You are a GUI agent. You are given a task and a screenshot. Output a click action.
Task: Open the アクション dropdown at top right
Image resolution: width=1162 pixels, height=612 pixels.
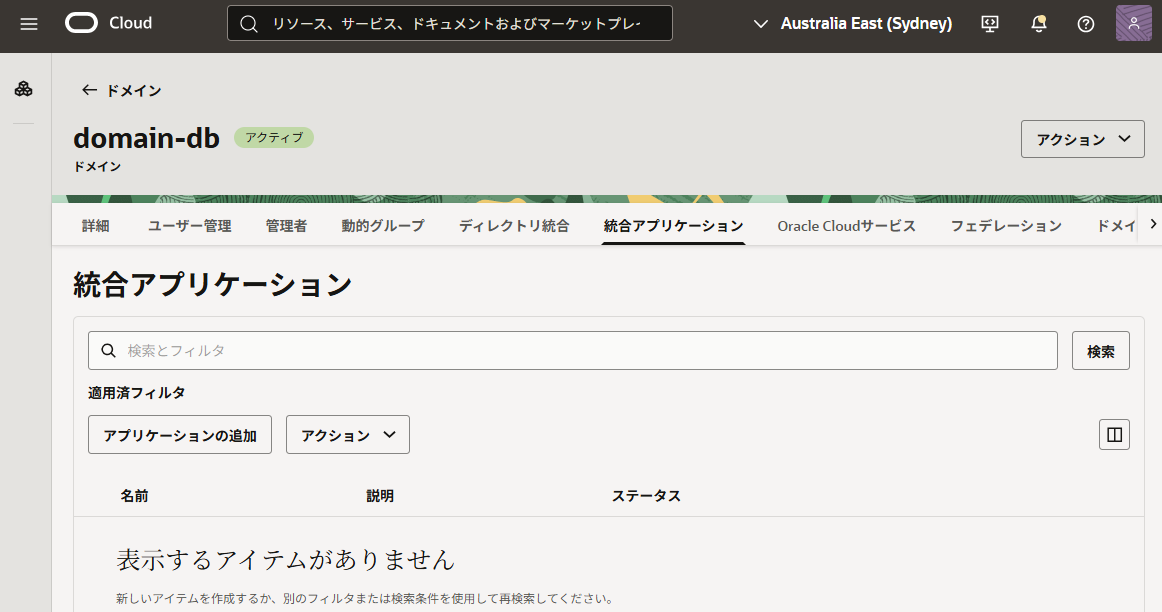pos(1082,138)
